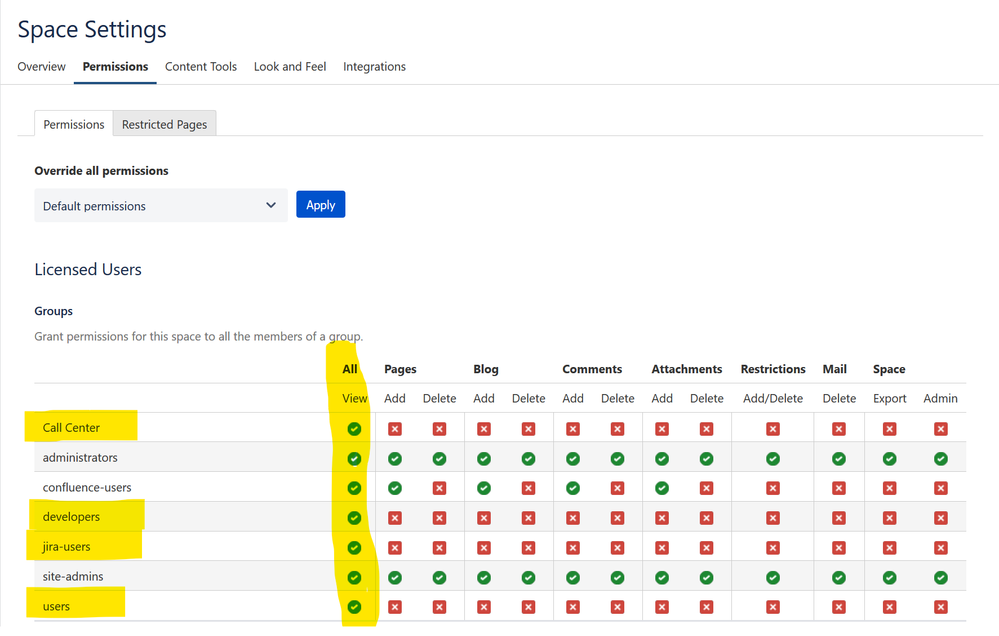The width and height of the screenshot is (999, 636).
Task: Click the Export sub-header under Space
Action: click(889, 398)
